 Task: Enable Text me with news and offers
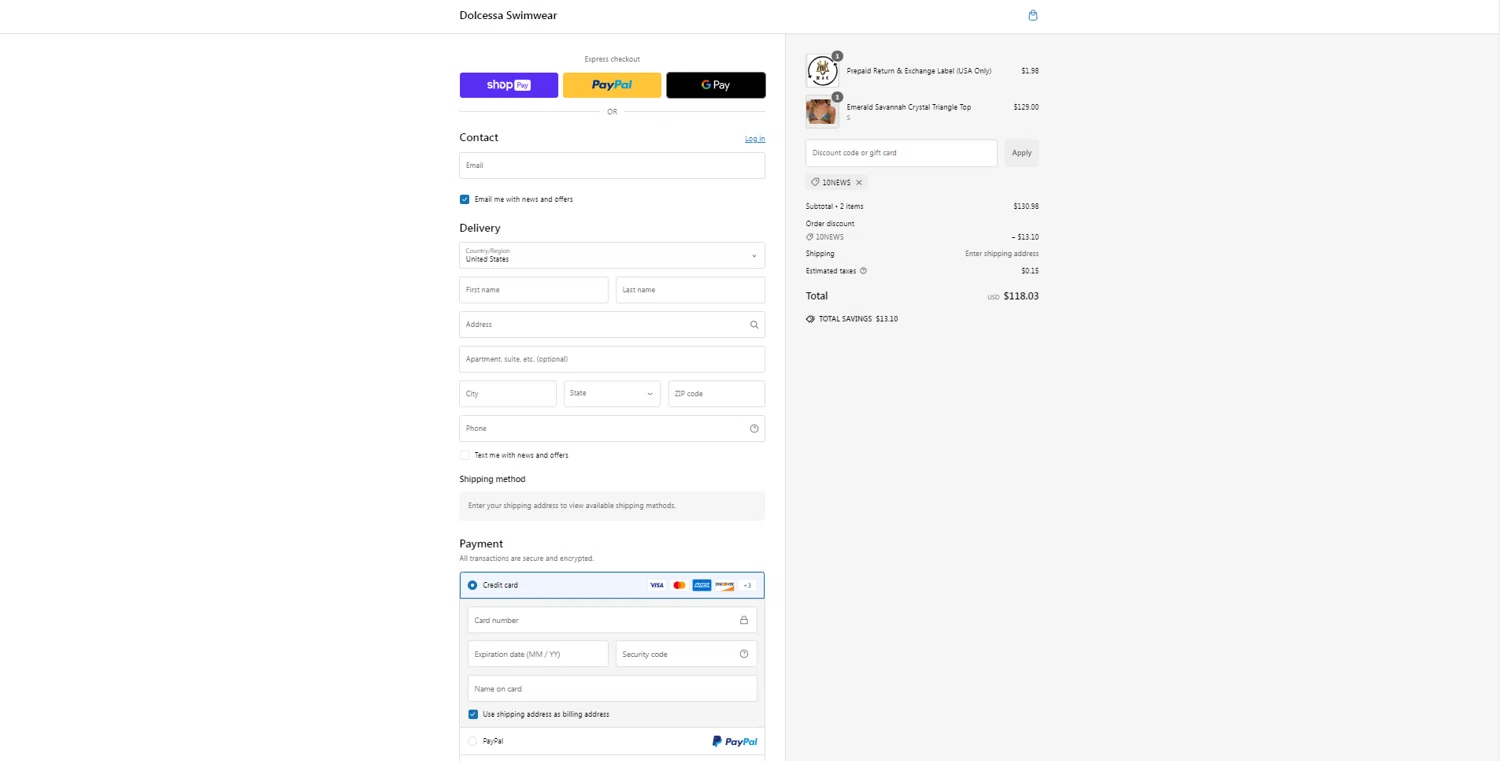click(465, 455)
